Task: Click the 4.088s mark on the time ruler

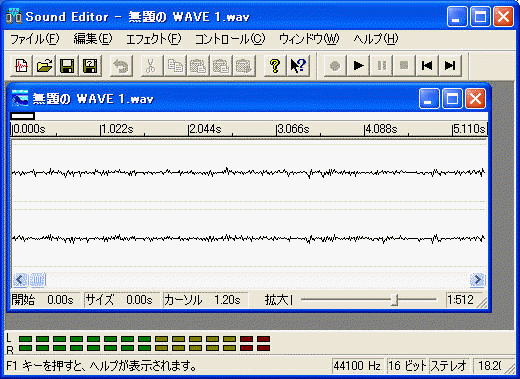Action: click(381, 129)
